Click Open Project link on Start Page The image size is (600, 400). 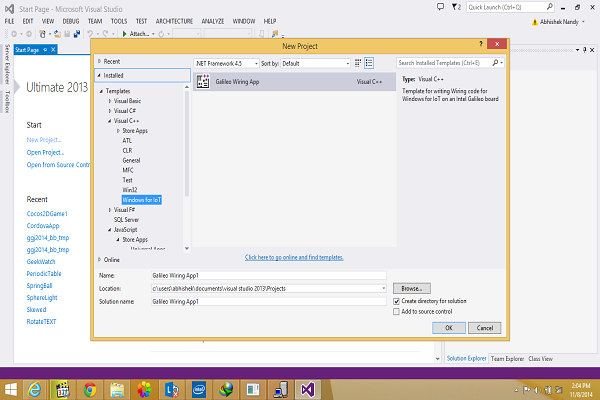point(45,152)
